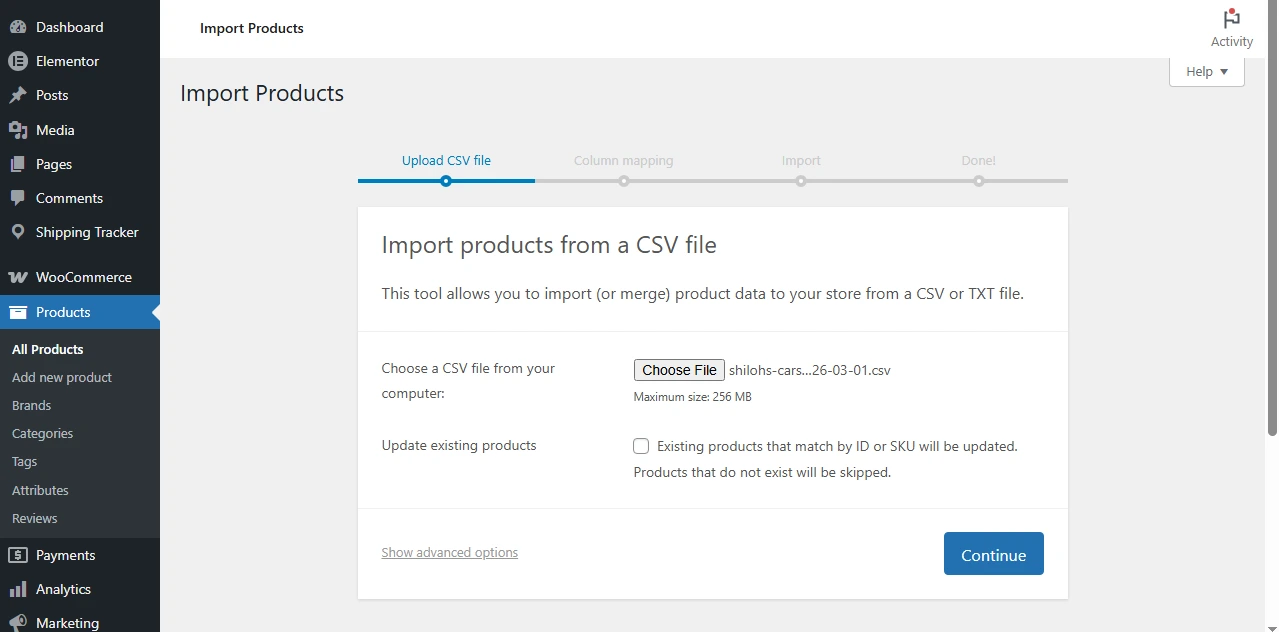Open the Payments icon in sidebar

20,554
